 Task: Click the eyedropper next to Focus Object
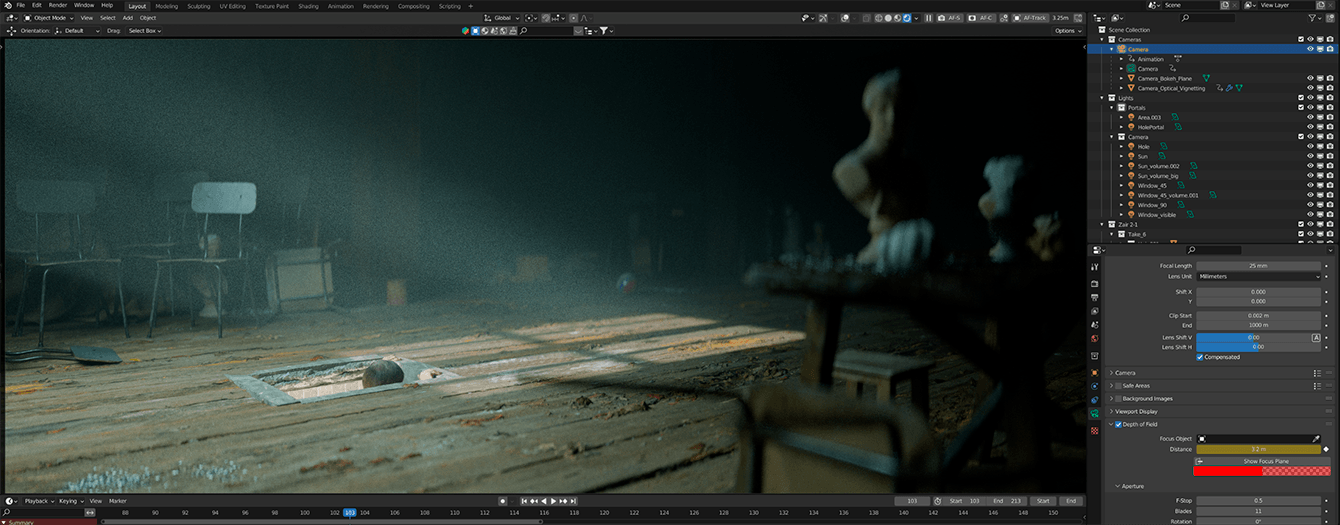point(1316,438)
